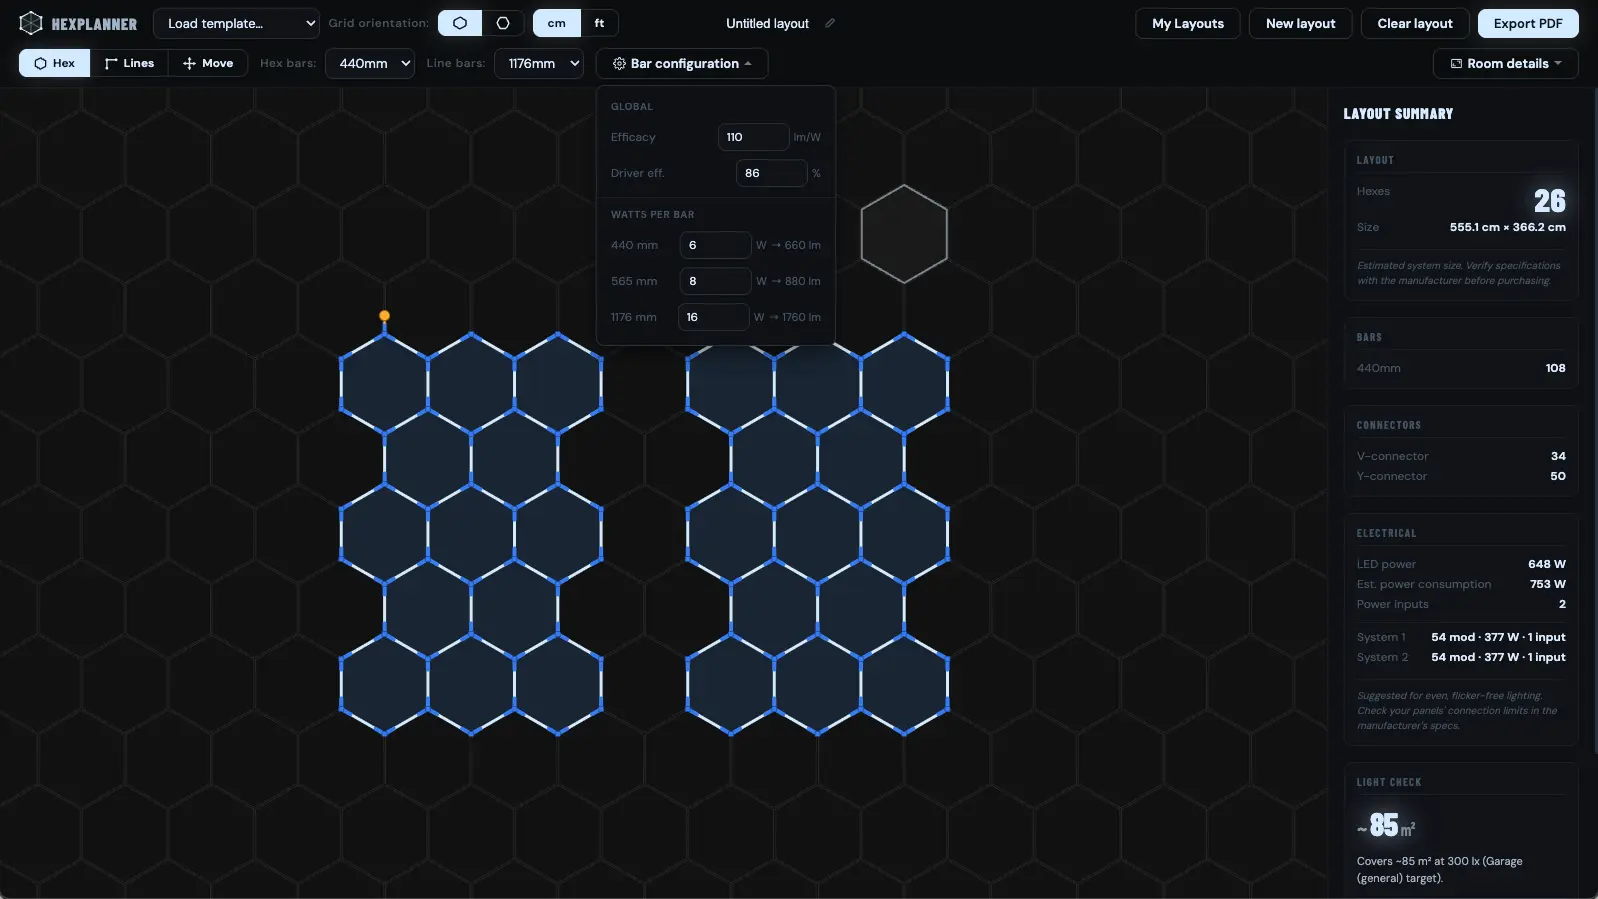Switch units to cm
The image size is (1598, 899).
pyautogui.click(x=557, y=23)
